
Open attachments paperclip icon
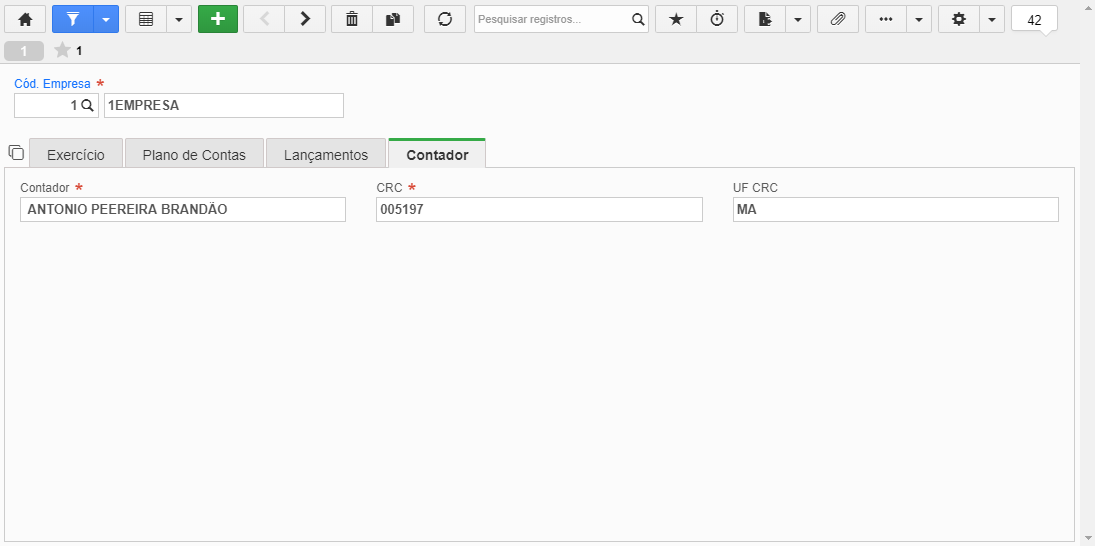[x=838, y=19]
